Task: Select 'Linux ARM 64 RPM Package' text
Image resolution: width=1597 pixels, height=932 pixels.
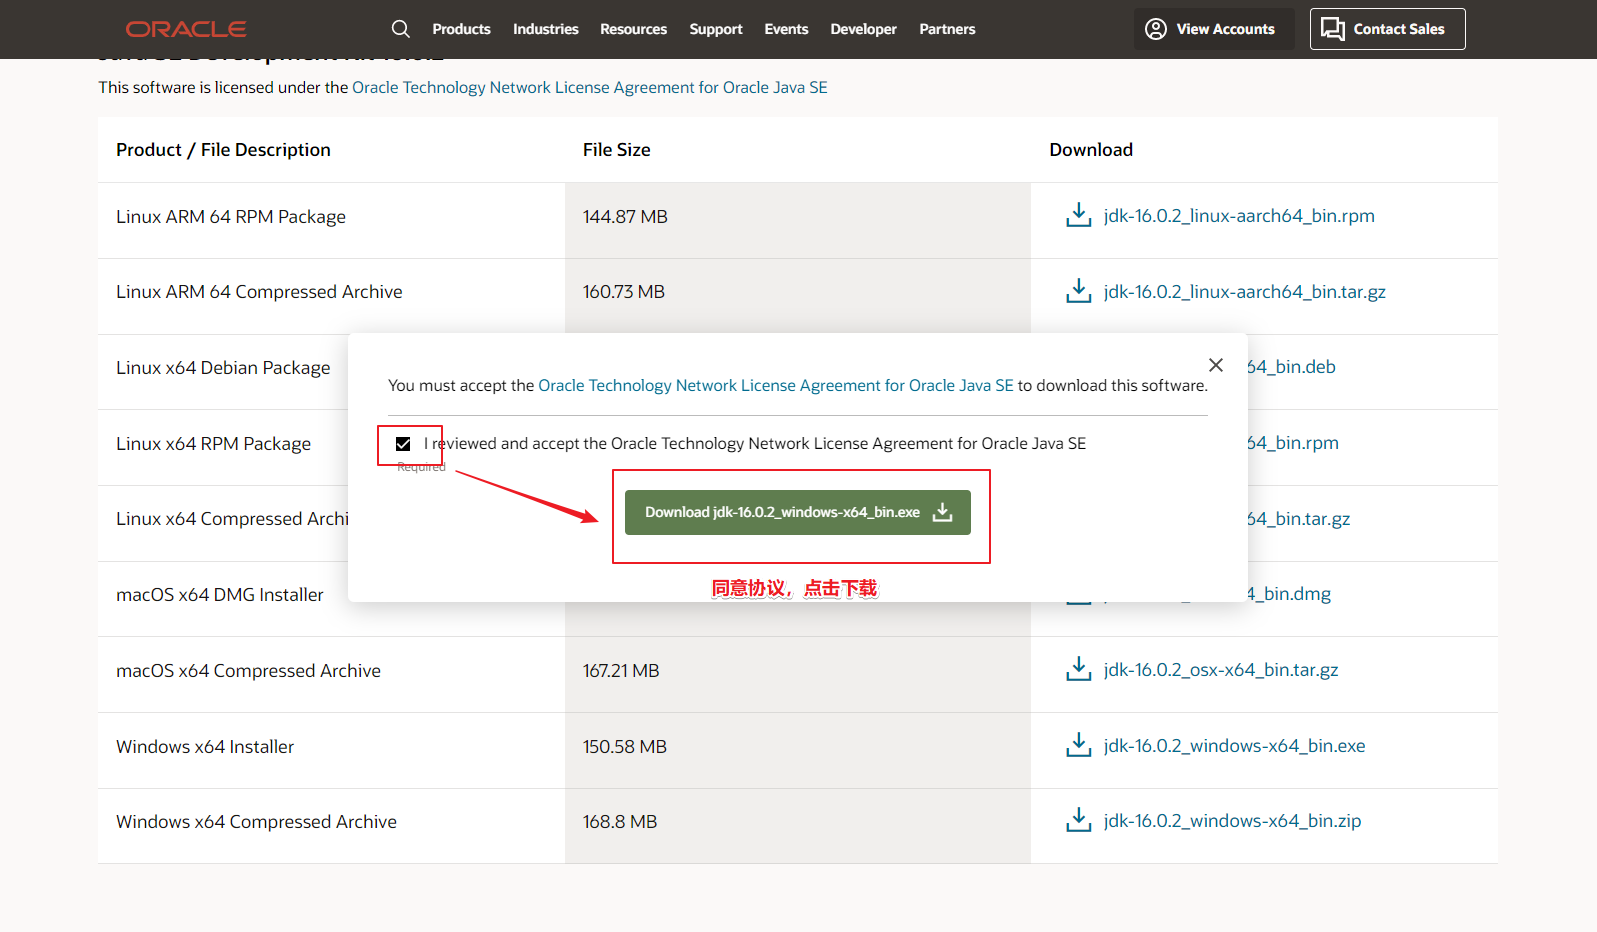Action: point(231,216)
